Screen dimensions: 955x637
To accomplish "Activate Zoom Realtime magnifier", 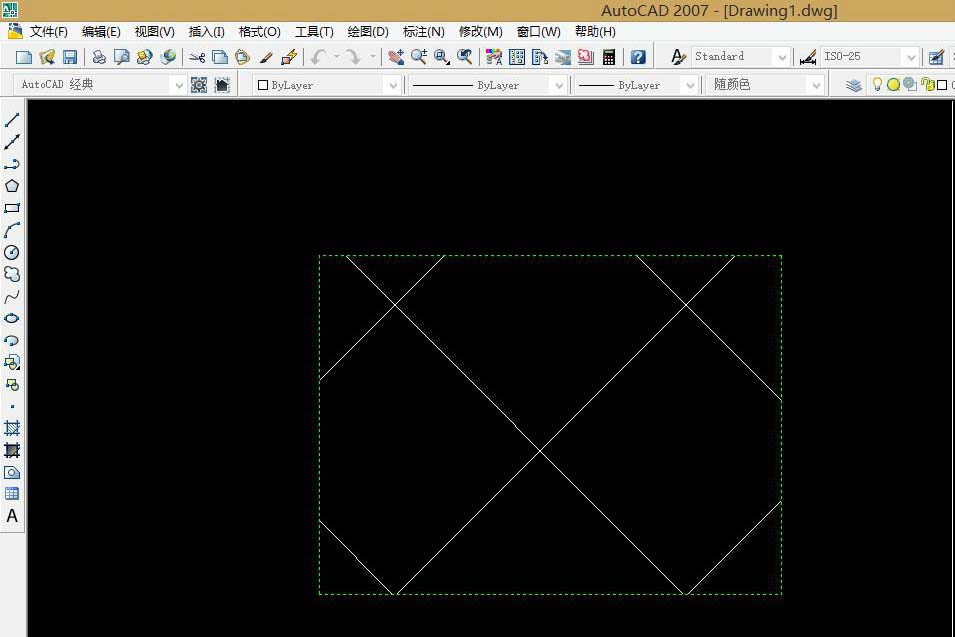I will coord(418,57).
